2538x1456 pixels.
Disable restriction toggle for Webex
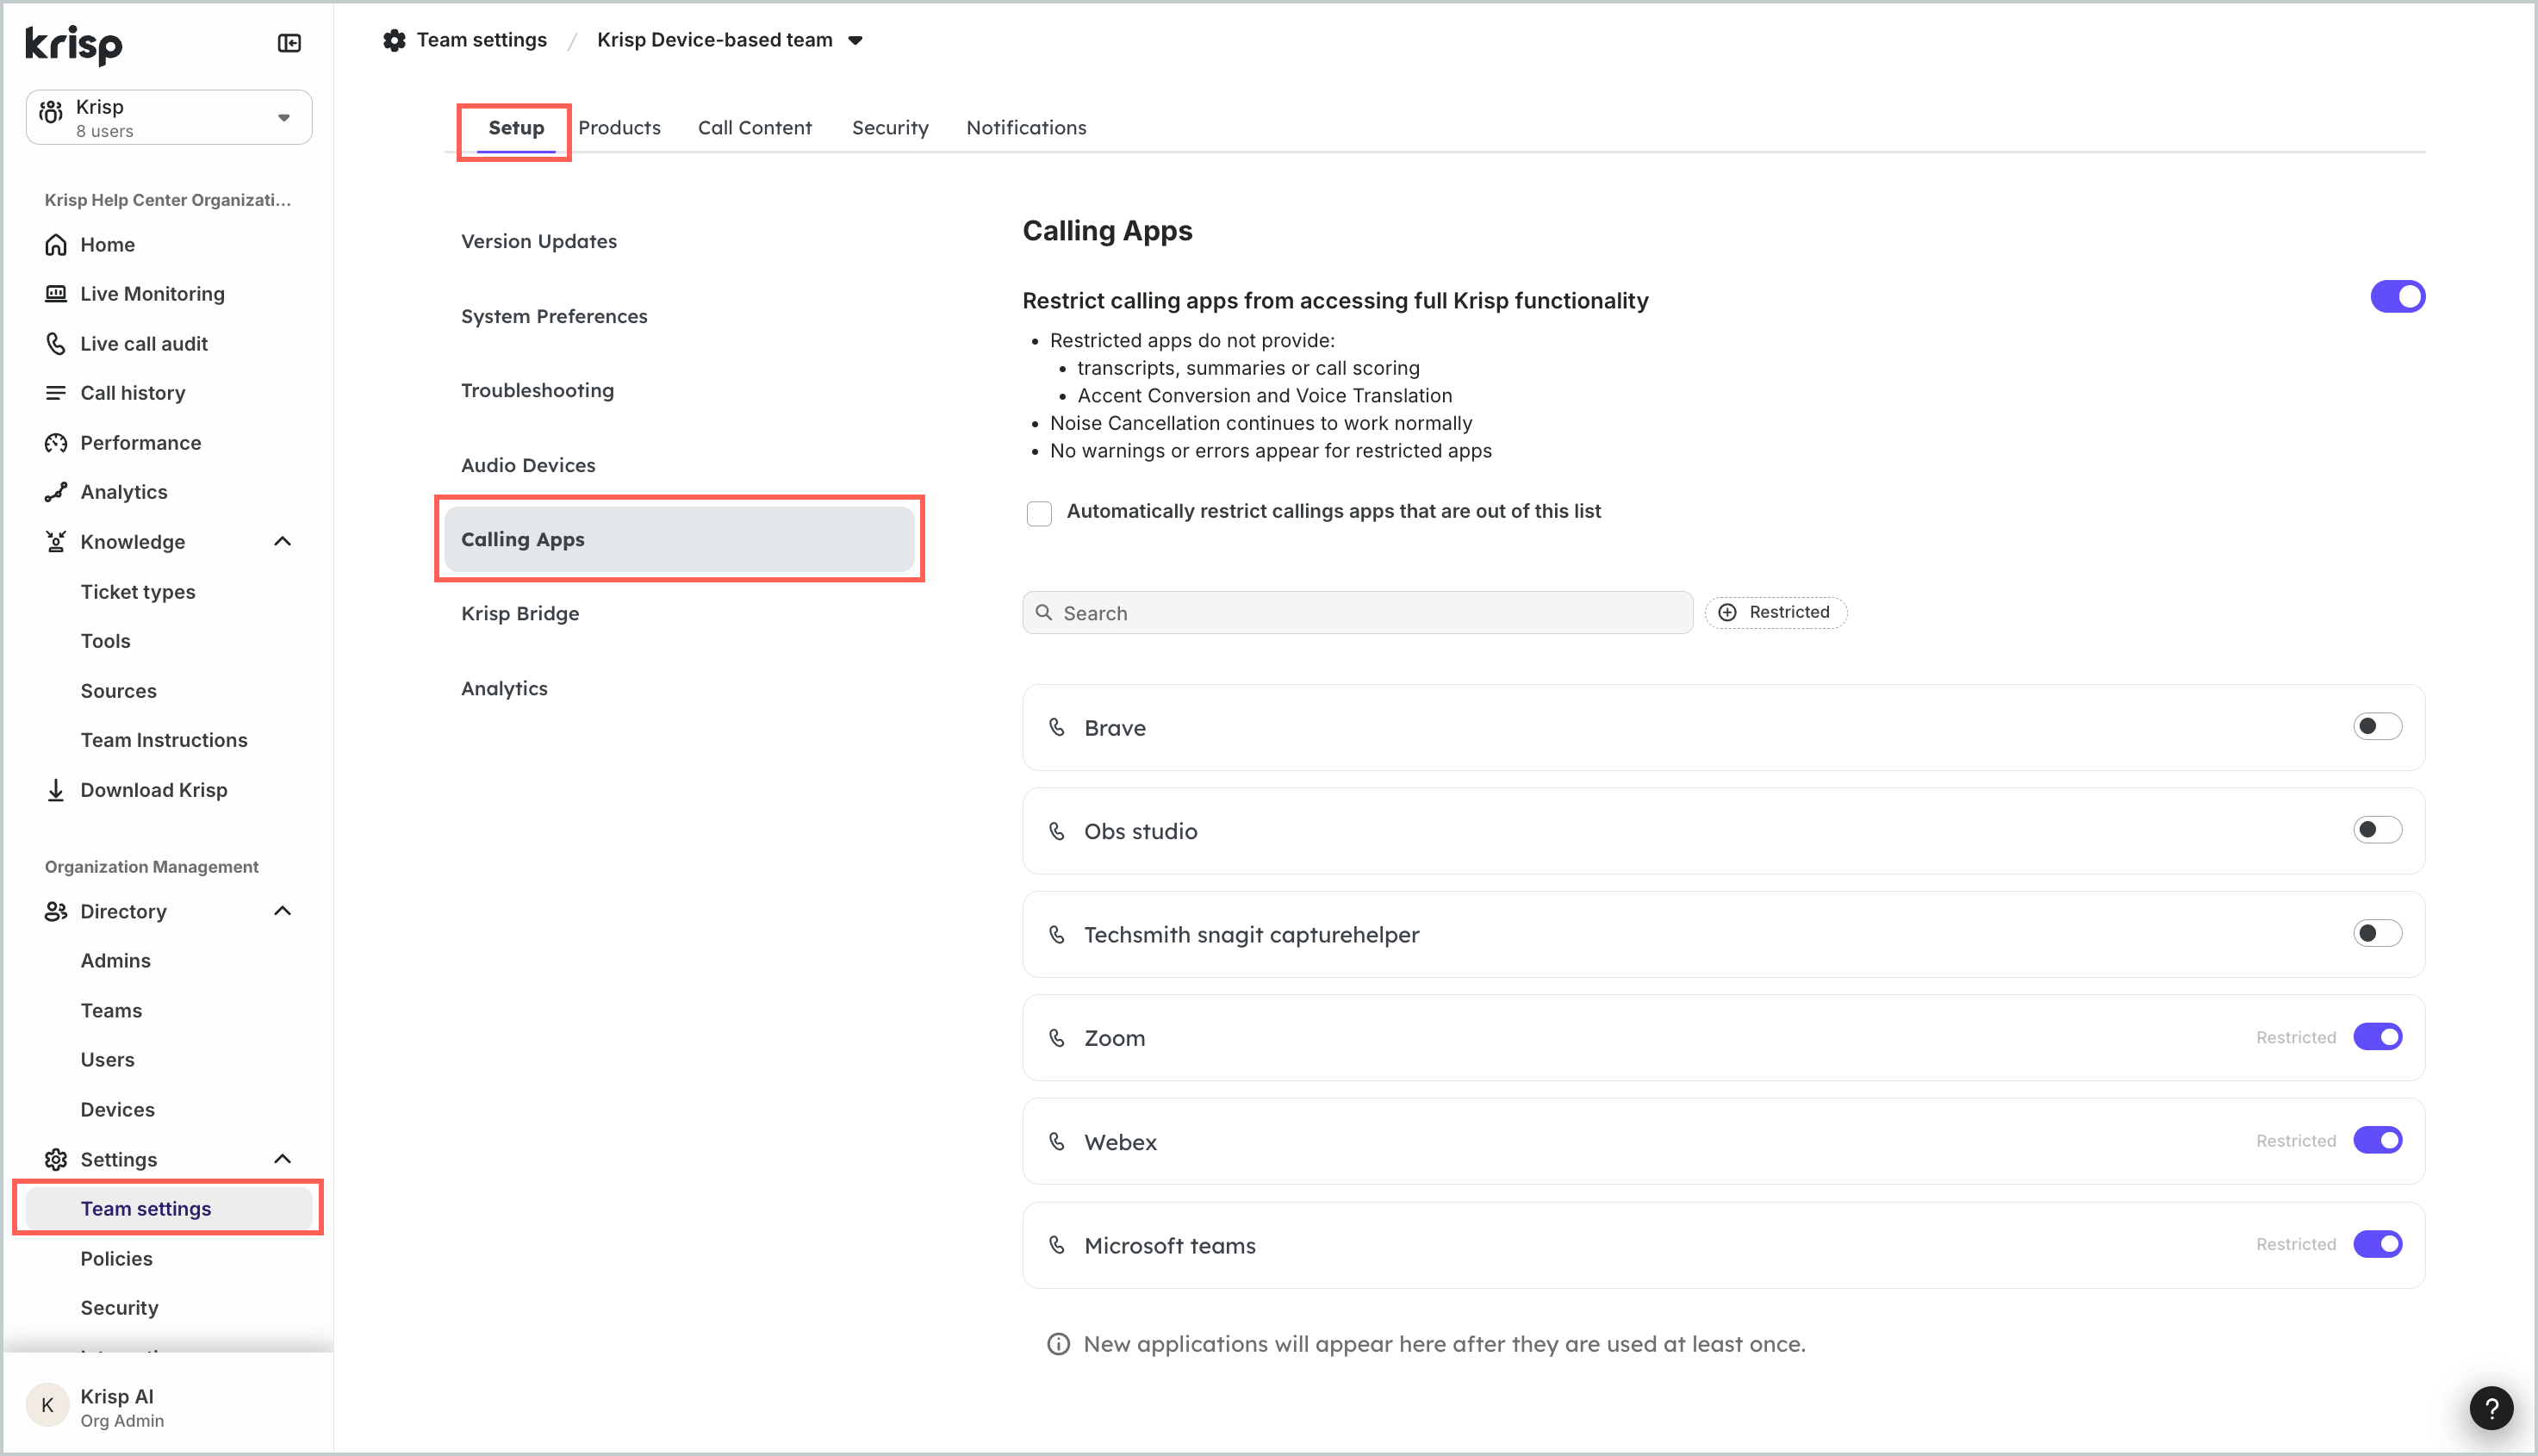click(x=2377, y=1140)
